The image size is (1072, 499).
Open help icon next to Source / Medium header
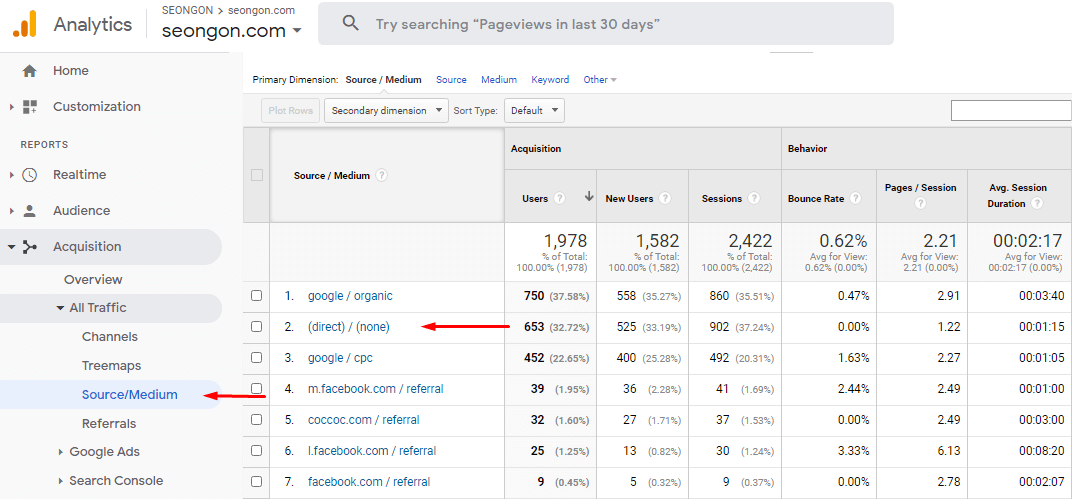(381, 176)
